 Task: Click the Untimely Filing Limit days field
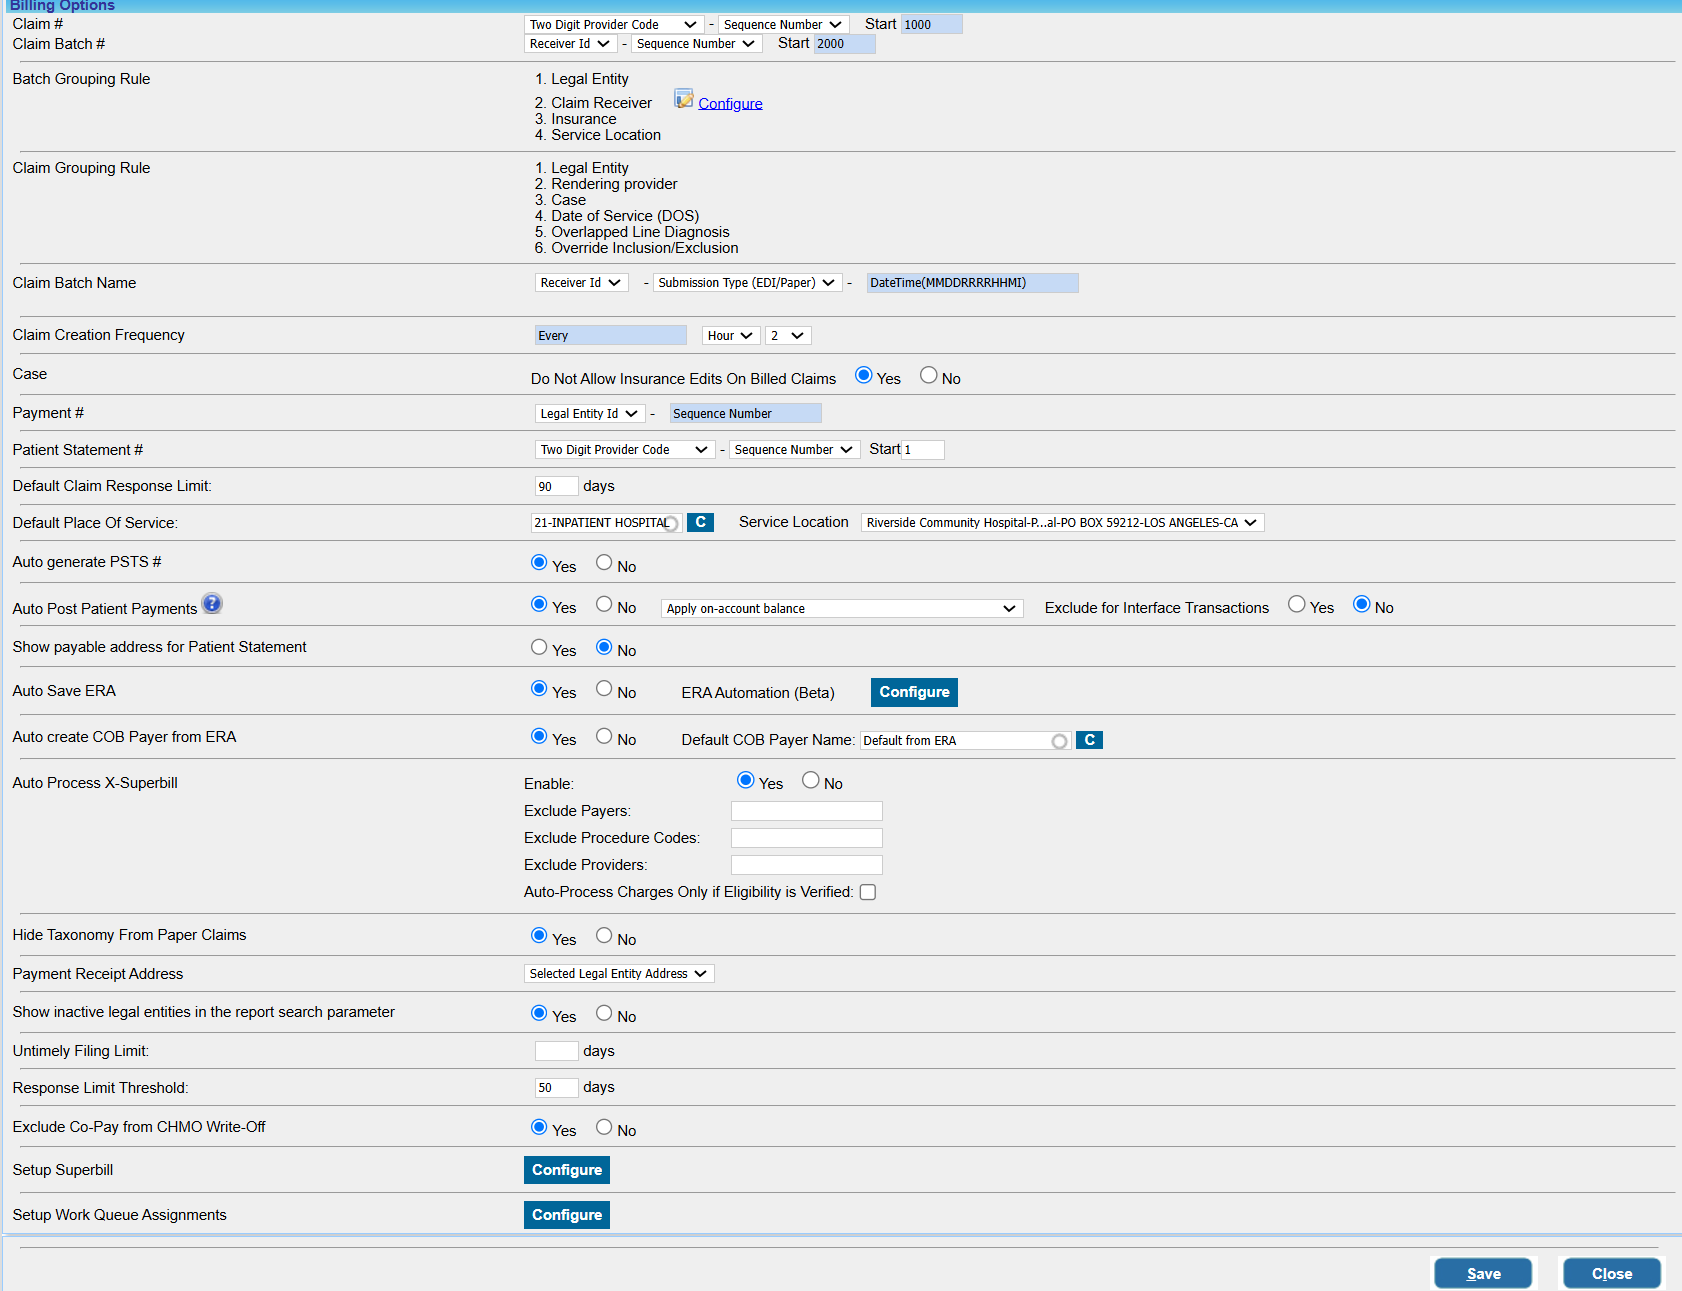556,1051
